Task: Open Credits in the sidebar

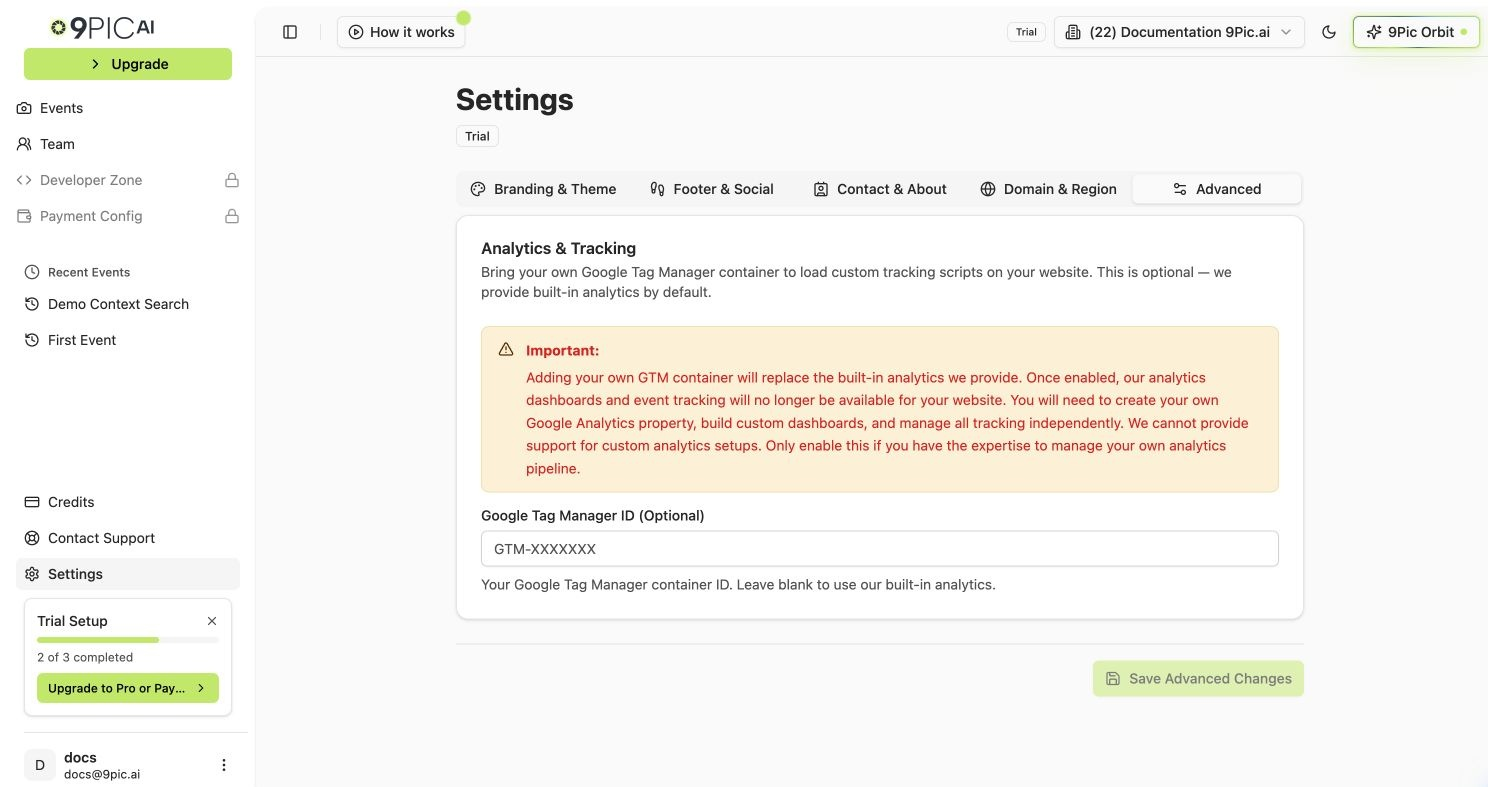Action: click(x=128, y=502)
